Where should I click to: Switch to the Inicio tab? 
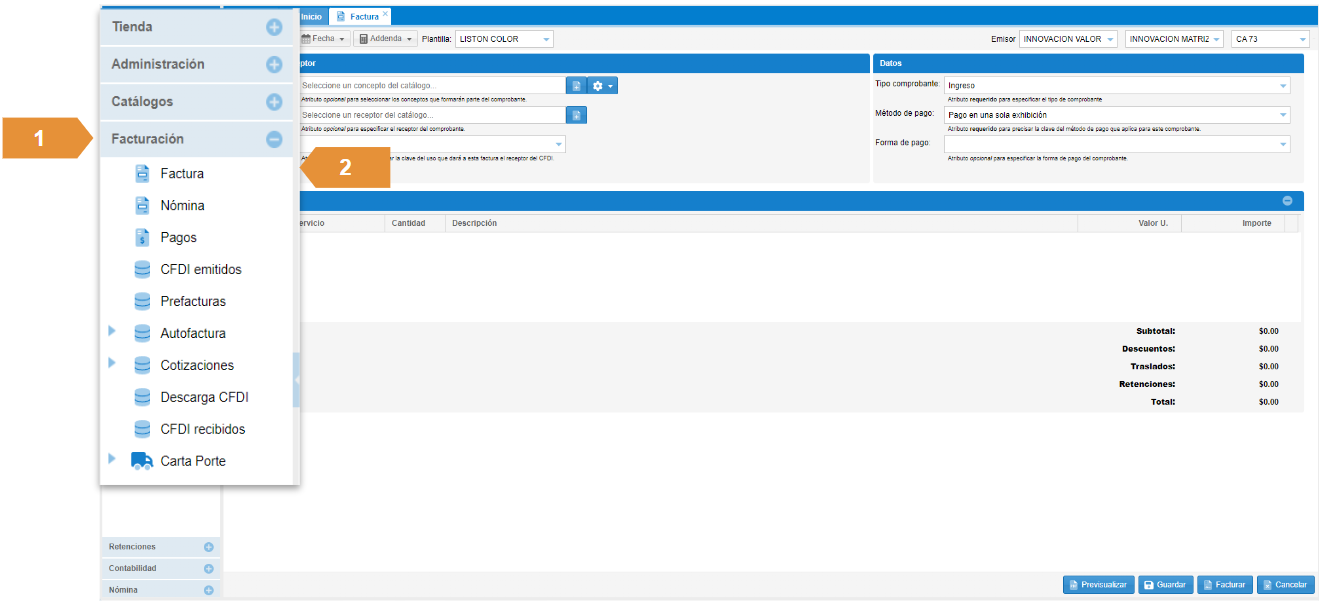(x=312, y=17)
